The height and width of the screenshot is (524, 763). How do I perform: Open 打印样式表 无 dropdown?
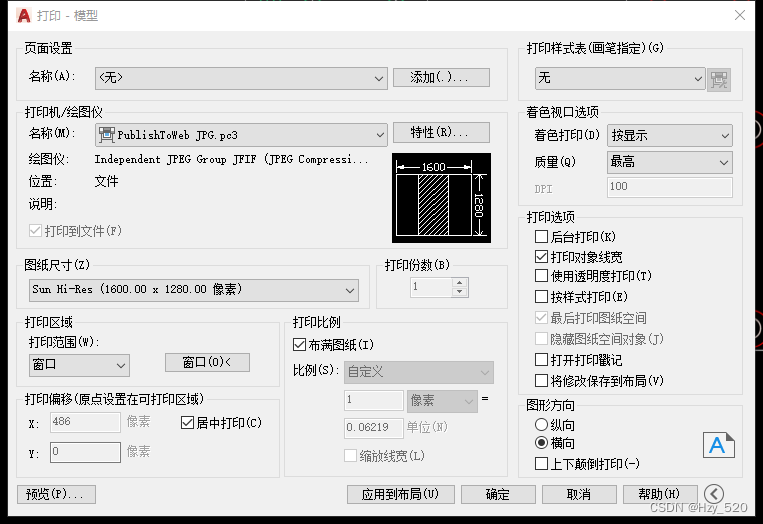pos(620,78)
